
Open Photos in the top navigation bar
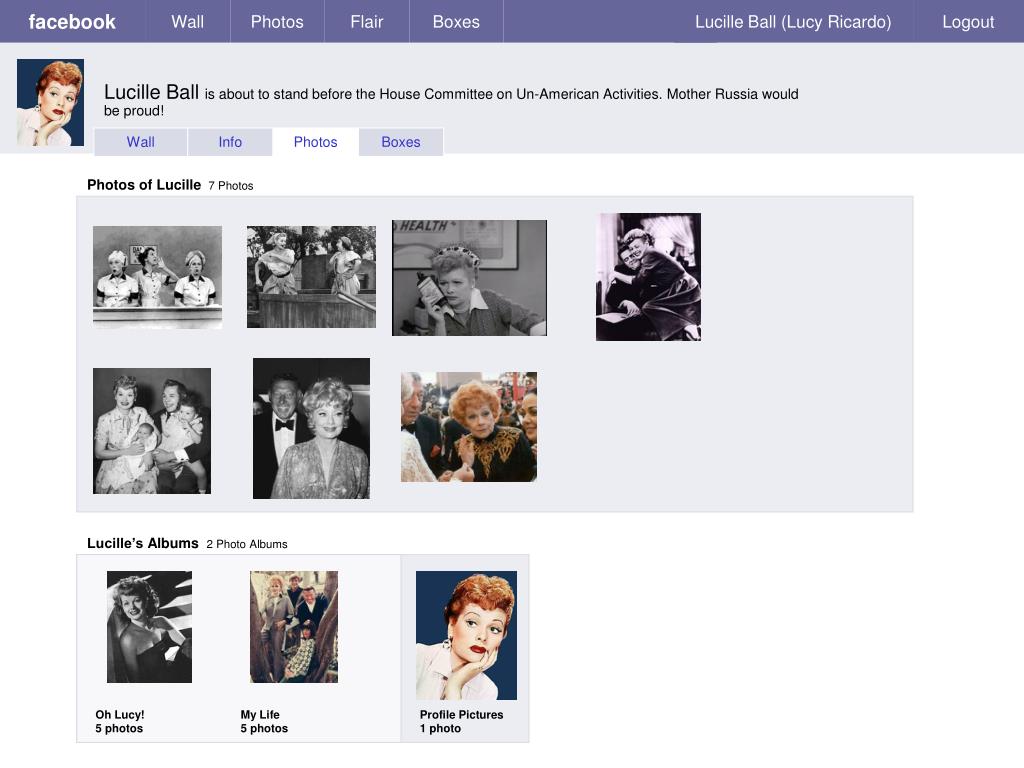pos(277,22)
